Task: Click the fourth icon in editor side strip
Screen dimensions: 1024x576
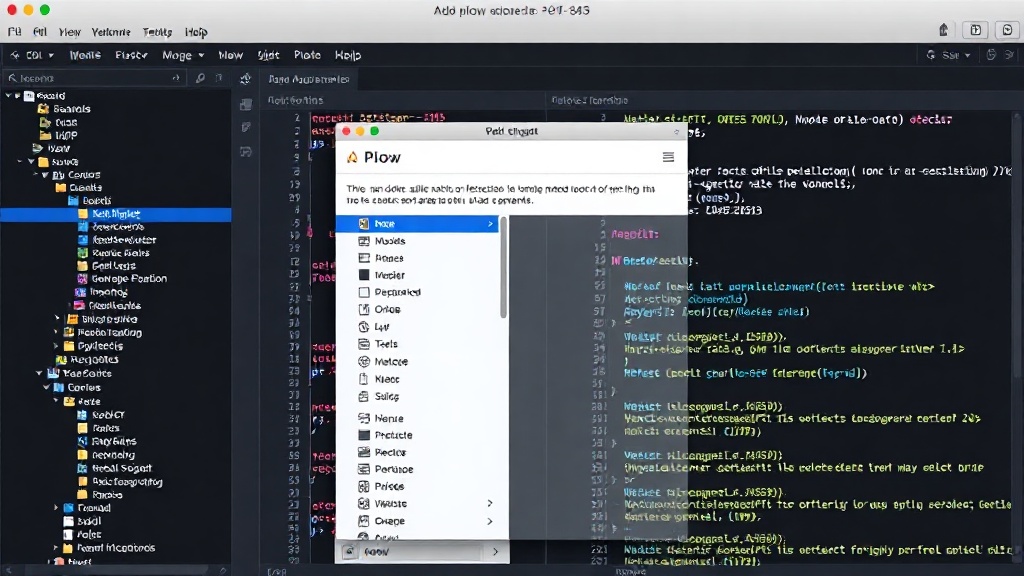Action: [x=246, y=152]
